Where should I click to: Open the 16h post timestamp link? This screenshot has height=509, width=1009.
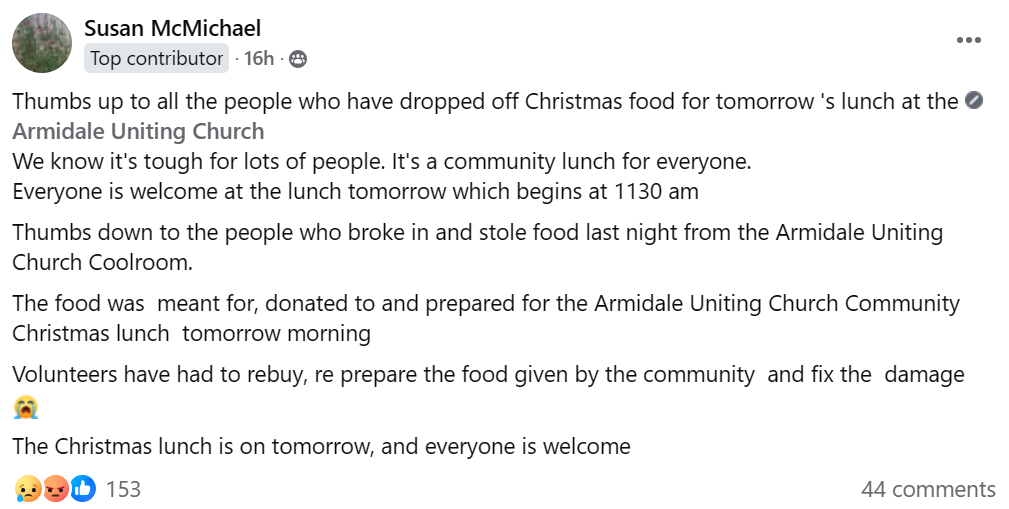coord(259,59)
